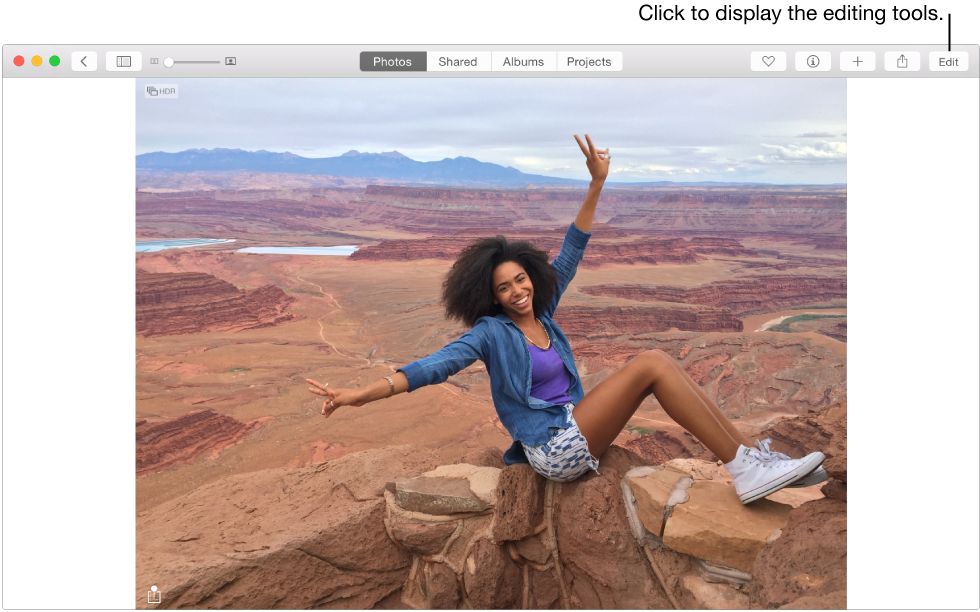Toggle the sidebar view with the split-pane button
Viewport: 980px width, 612px height.
(123, 61)
